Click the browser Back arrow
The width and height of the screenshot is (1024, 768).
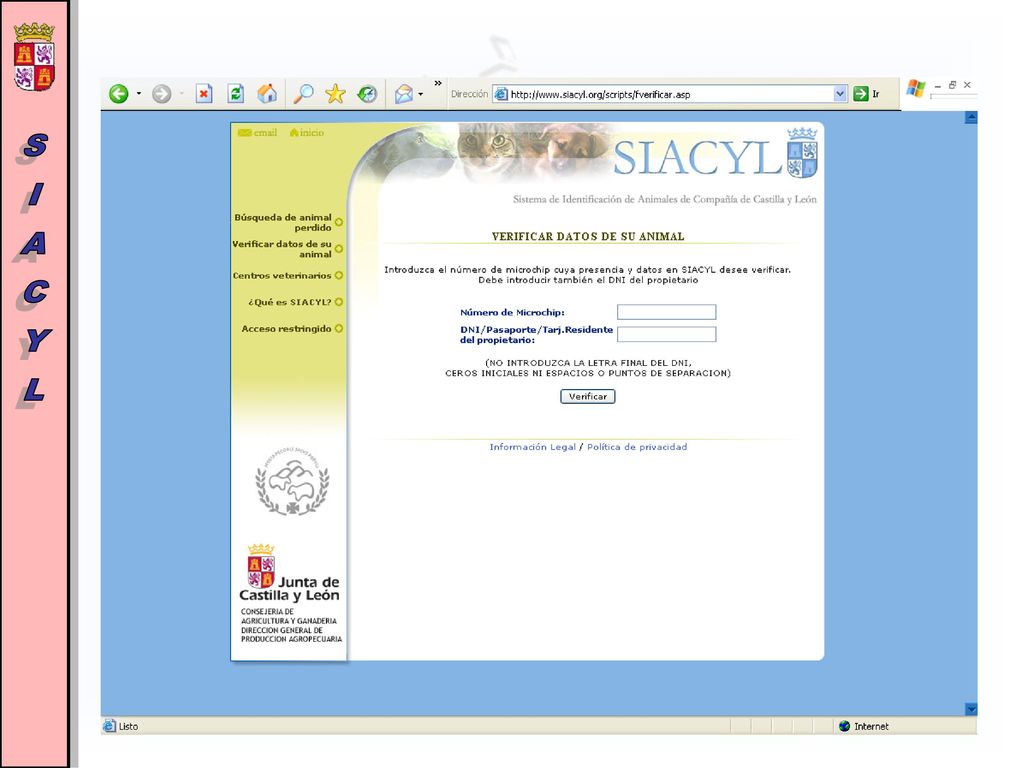coord(119,94)
